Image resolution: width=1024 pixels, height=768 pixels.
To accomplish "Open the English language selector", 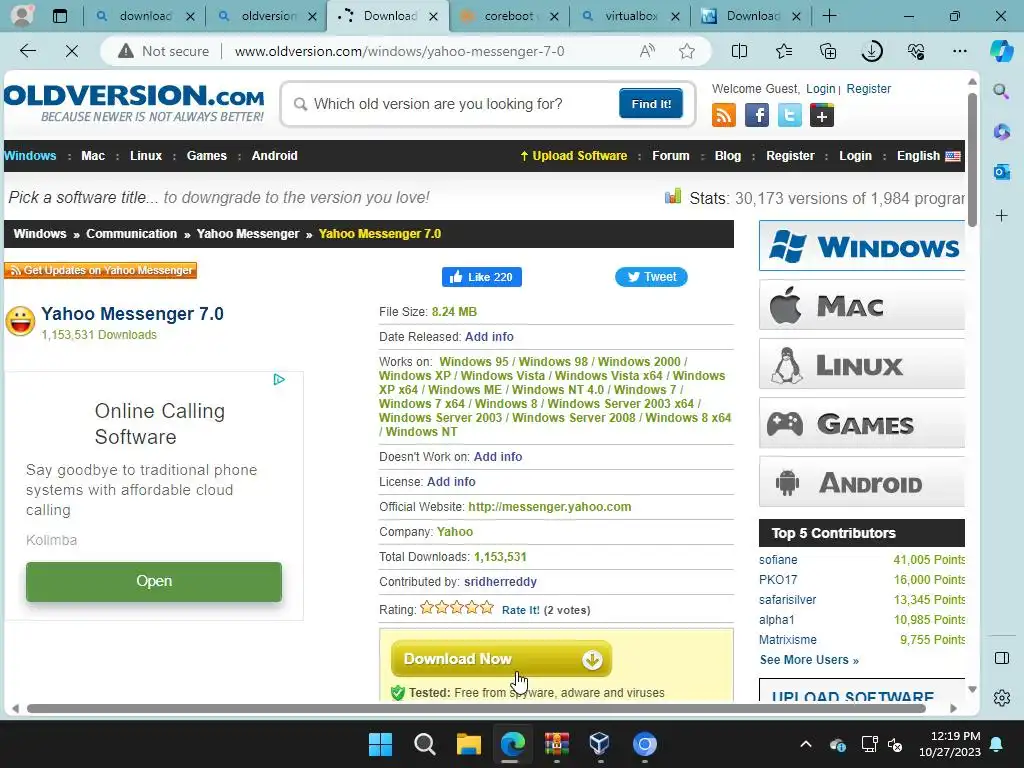I will pyautogui.click(x=928, y=155).
